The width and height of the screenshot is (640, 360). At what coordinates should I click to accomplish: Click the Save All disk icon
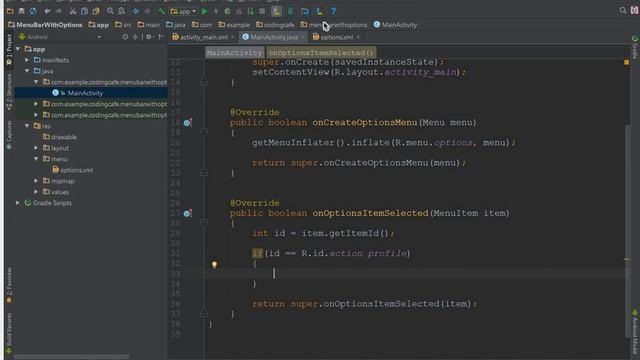pos(21,11)
